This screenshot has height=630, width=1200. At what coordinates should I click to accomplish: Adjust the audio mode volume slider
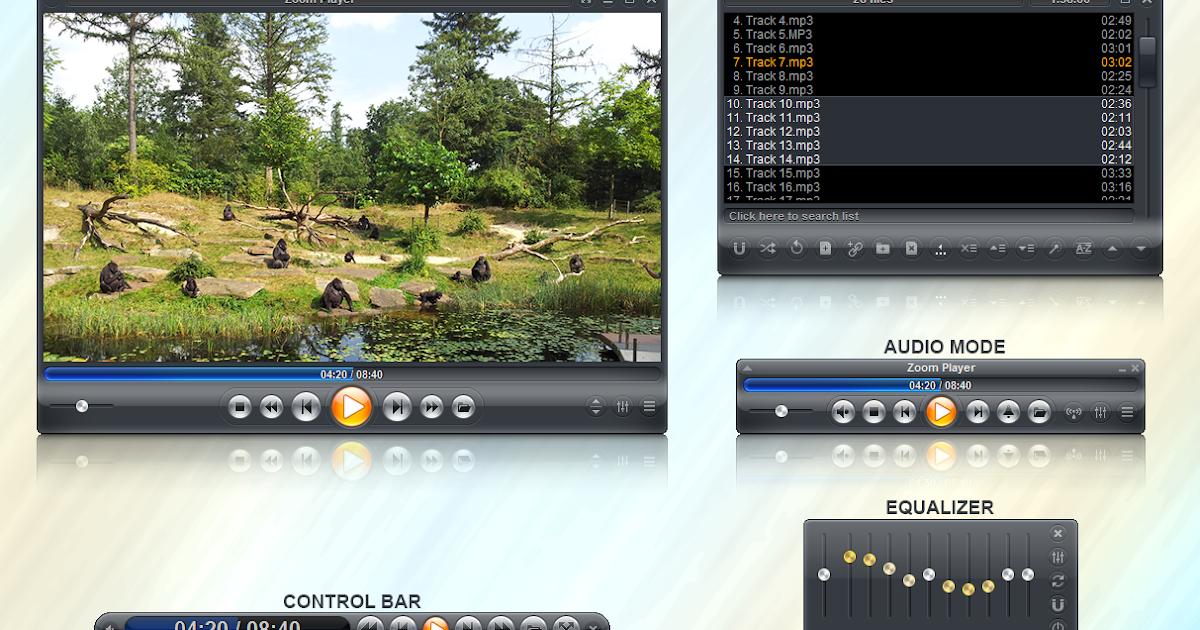(x=782, y=411)
